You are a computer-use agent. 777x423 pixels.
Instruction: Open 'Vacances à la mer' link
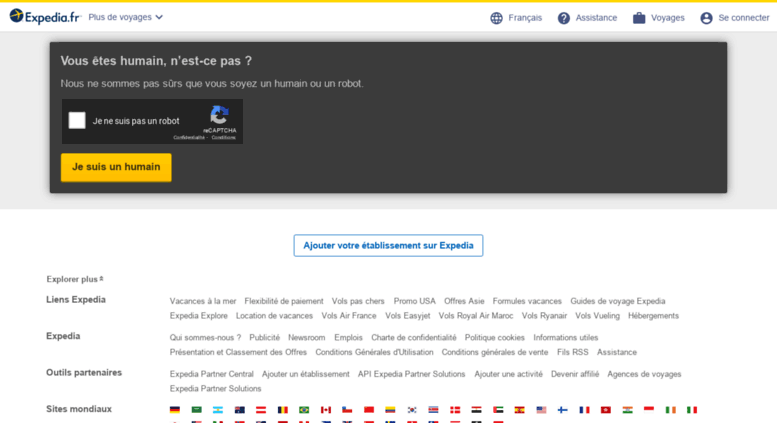[x=203, y=301]
